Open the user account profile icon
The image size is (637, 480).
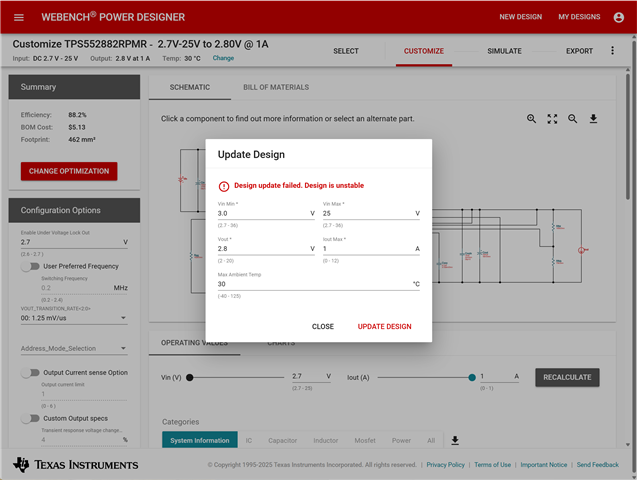click(618, 17)
